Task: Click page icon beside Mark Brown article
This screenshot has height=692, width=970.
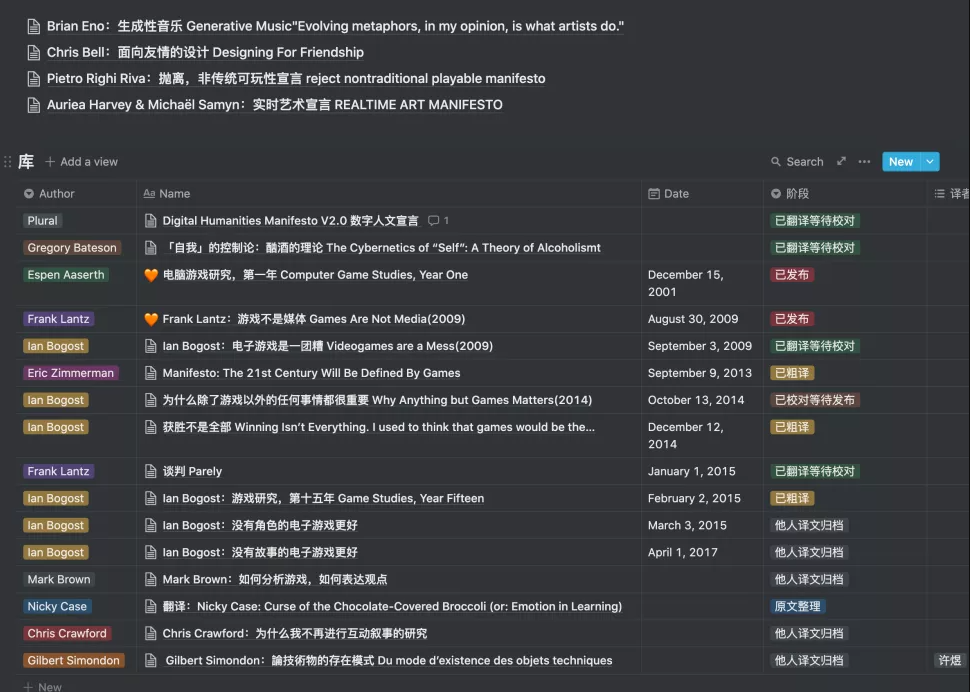Action: click(x=151, y=580)
